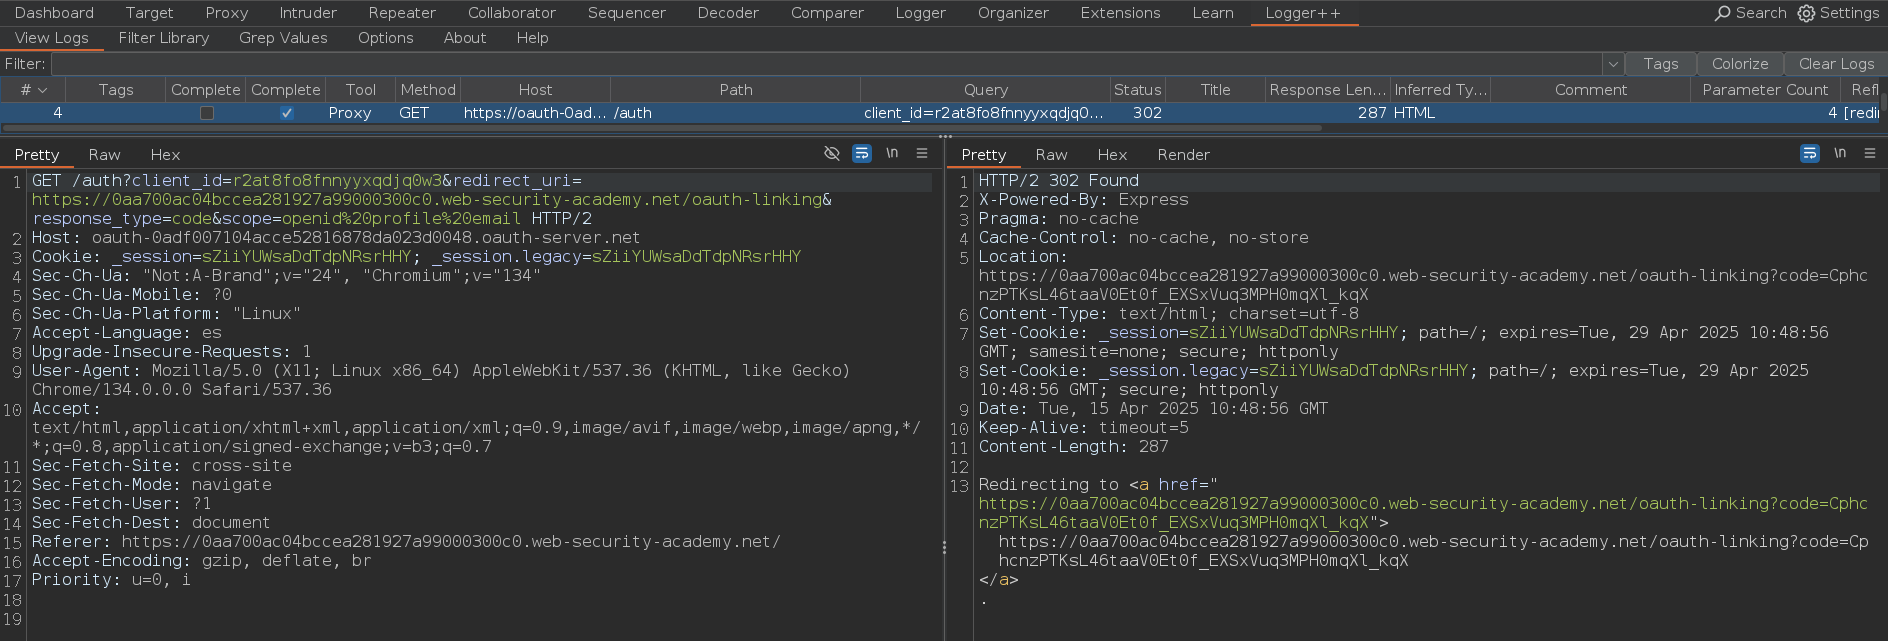
Task: Open the Repeater tab
Action: [402, 13]
